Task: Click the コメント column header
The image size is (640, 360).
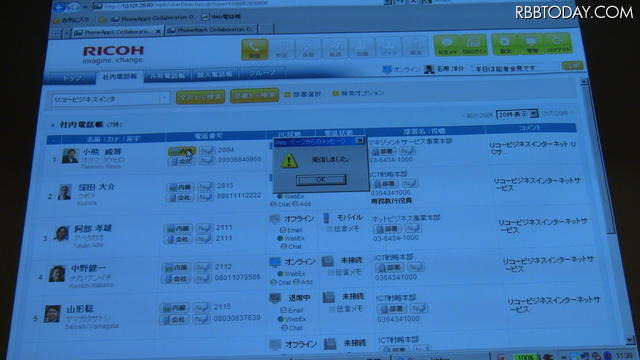Action: [530, 129]
